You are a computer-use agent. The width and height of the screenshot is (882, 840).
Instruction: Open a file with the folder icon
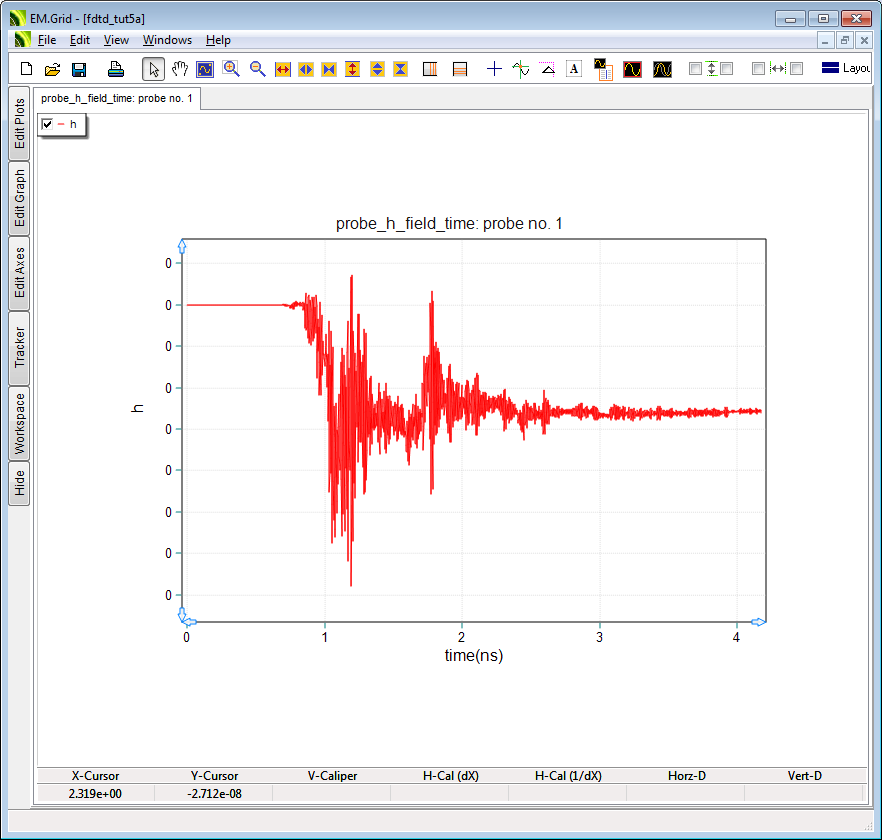pyautogui.click(x=53, y=69)
